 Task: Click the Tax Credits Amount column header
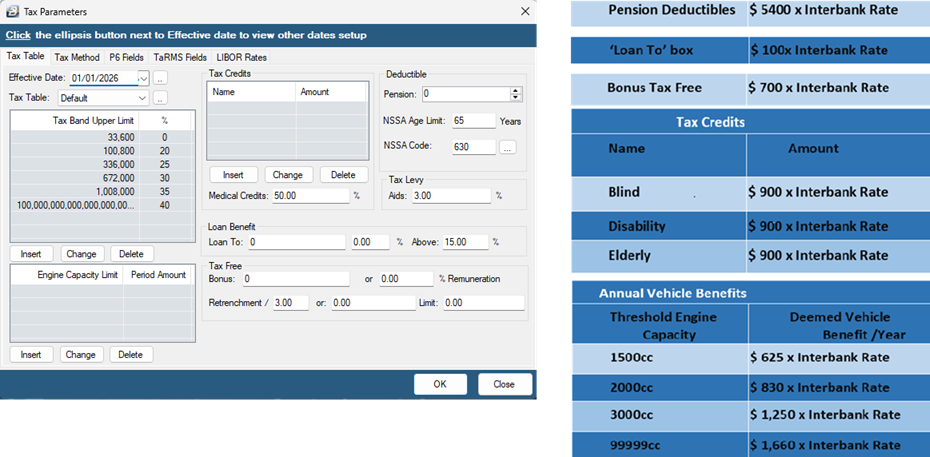pyautogui.click(x=331, y=92)
